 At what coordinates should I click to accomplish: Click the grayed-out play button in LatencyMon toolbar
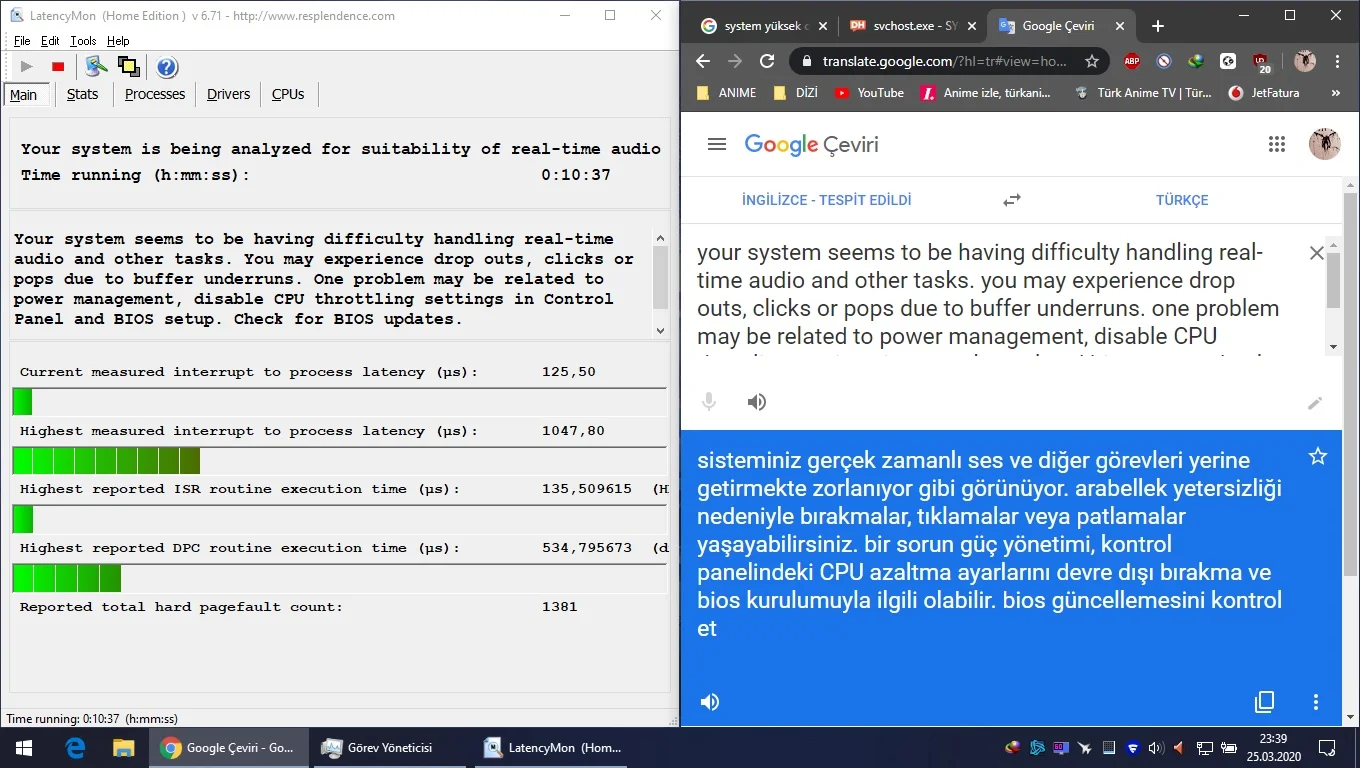pos(27,67)
